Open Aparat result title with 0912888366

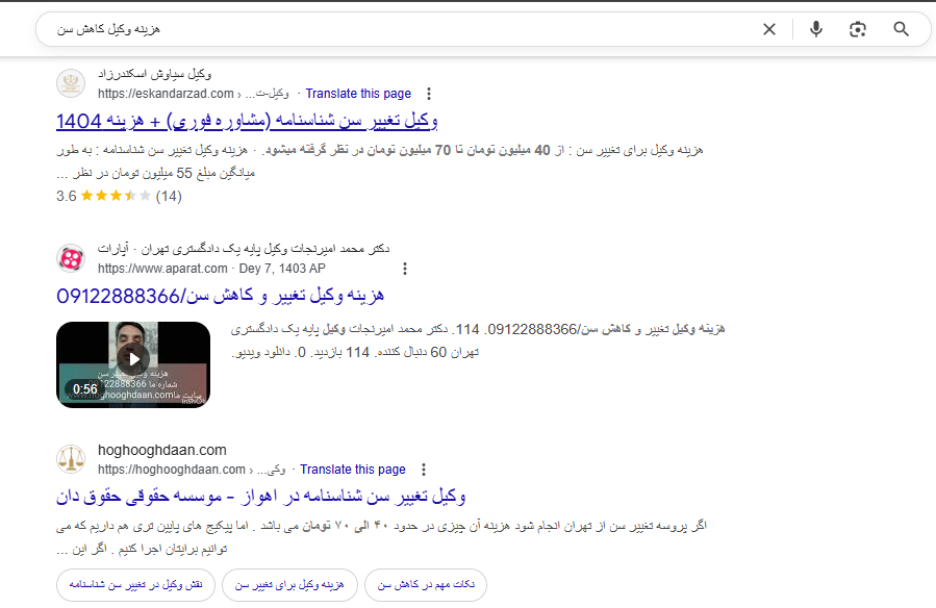tap(220, 296)
